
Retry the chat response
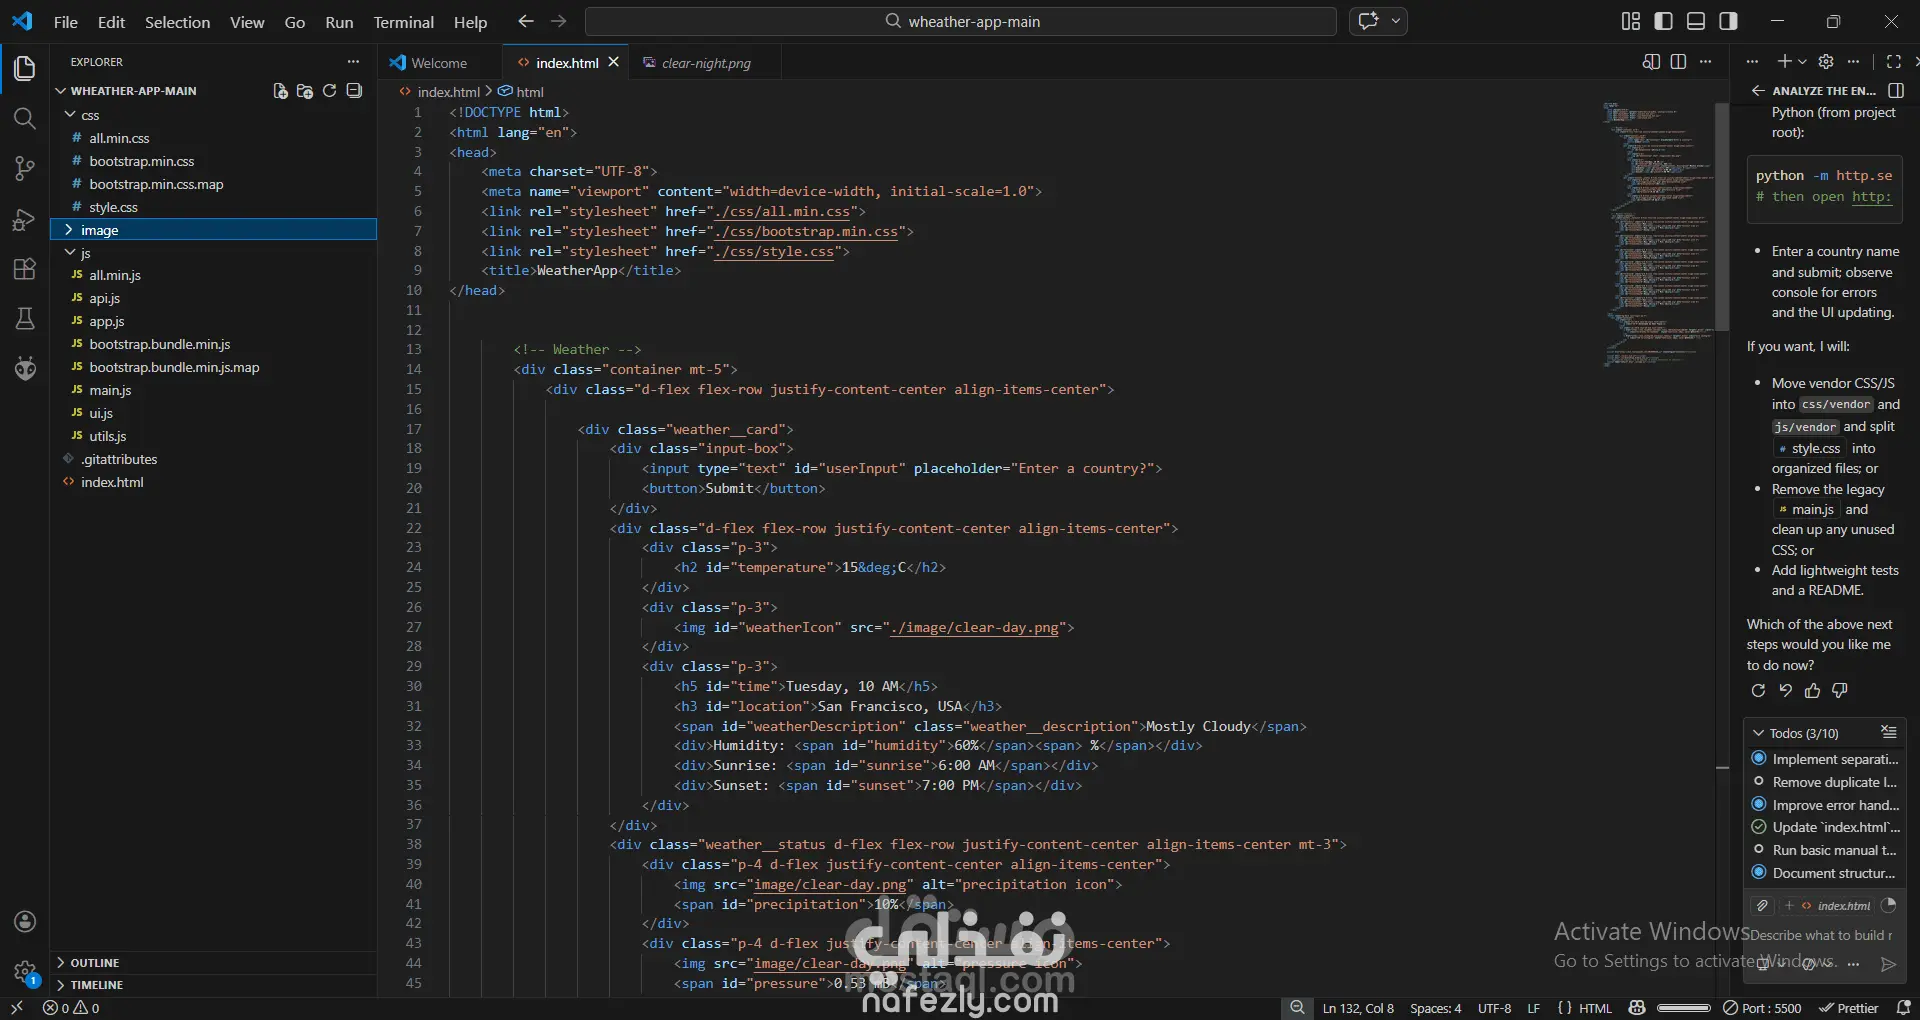point(1759,691)
